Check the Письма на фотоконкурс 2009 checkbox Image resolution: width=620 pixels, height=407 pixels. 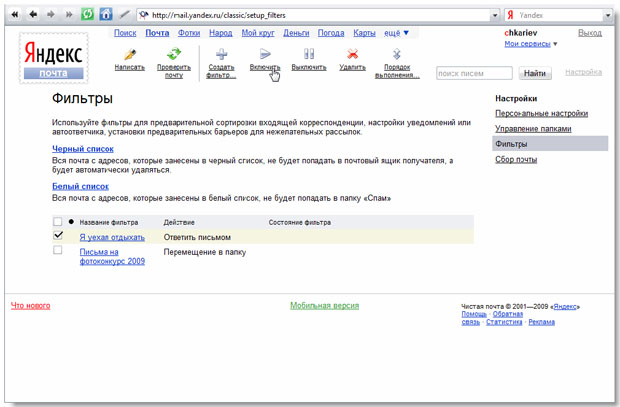[58, 250]
